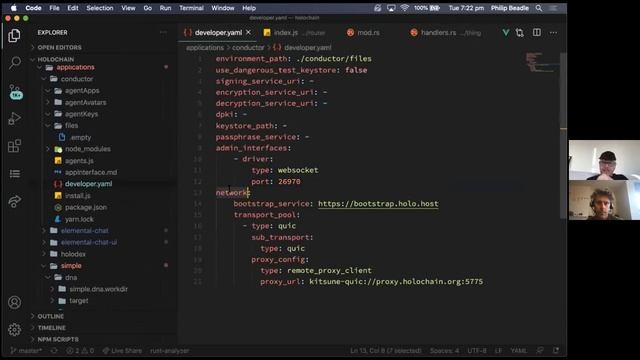This screenshot has width=640, height=360.
Task: Expand the Timeline section
Action: 51,328
